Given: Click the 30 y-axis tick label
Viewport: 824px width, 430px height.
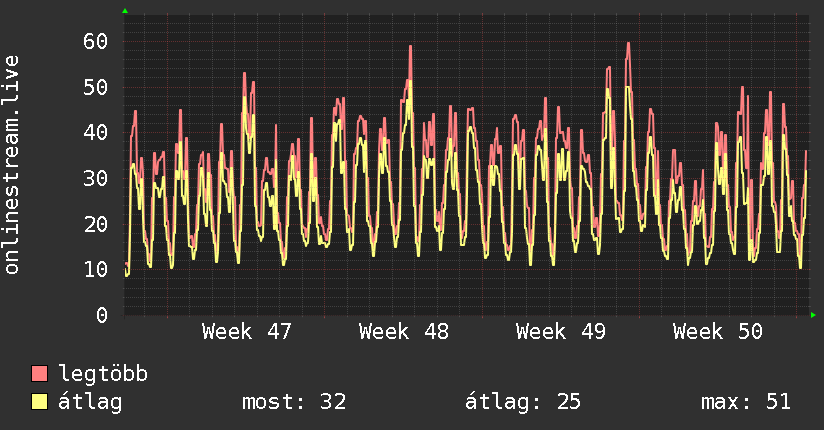Looking at the screenshot, I should pos(96,178).
